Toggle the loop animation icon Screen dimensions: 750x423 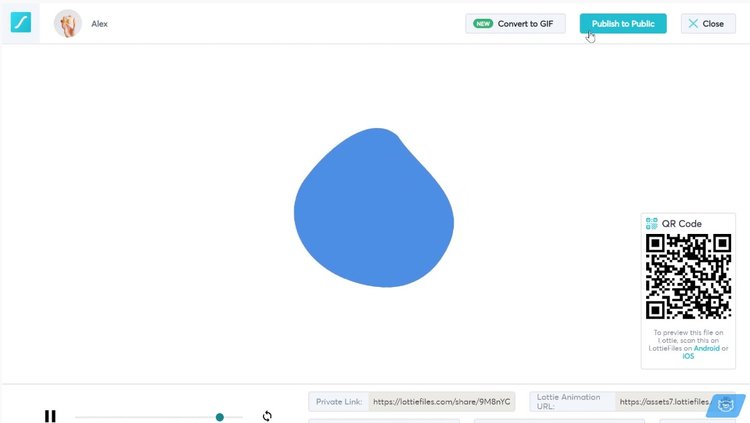pos(267,416)
